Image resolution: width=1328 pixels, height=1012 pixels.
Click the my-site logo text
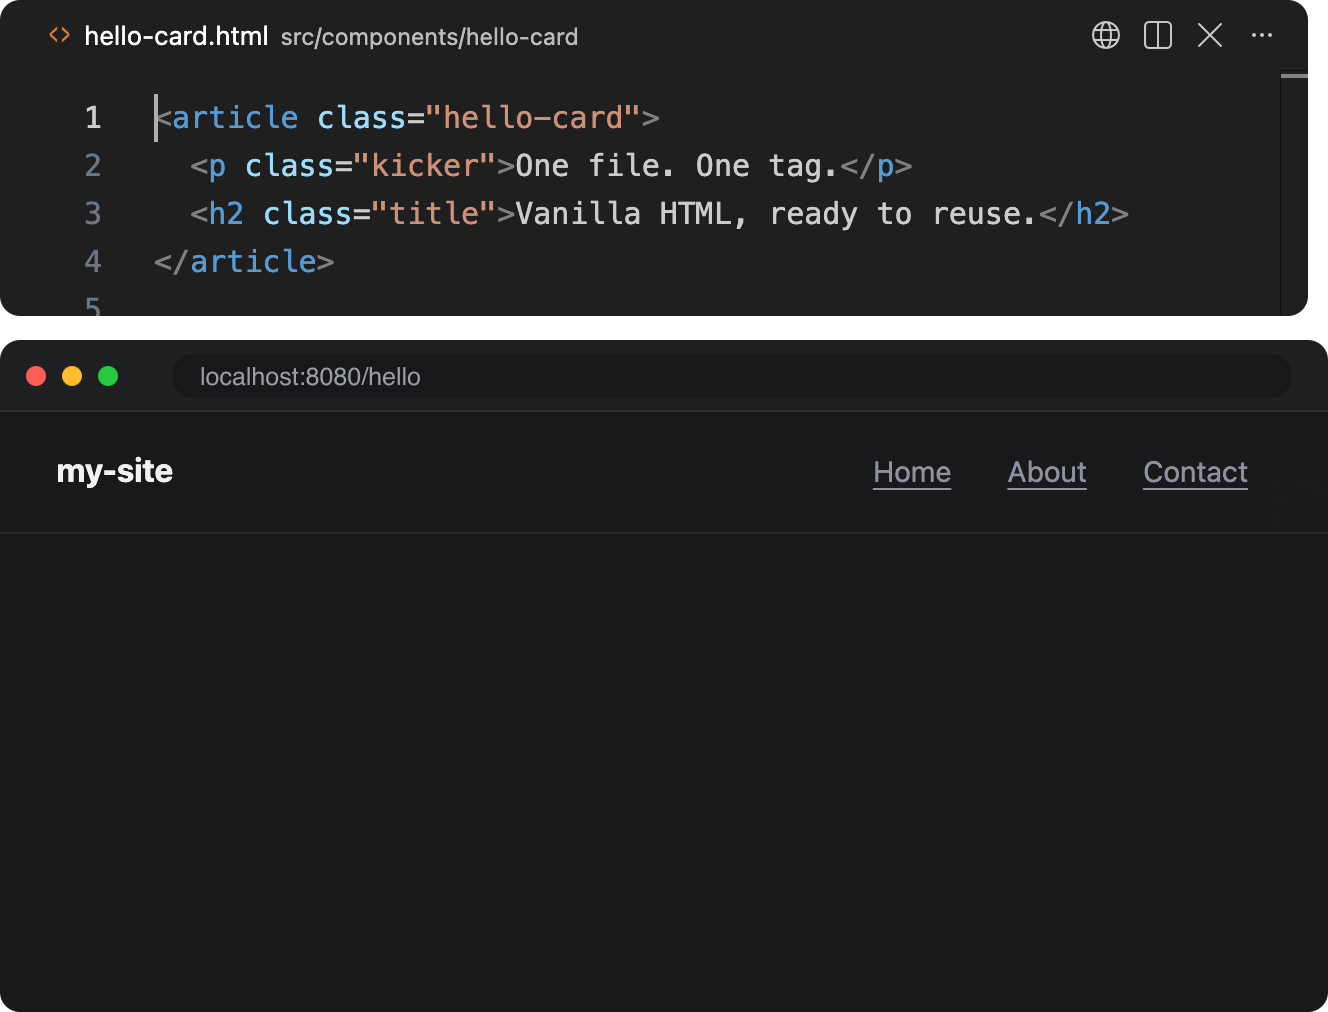point(115,471)
